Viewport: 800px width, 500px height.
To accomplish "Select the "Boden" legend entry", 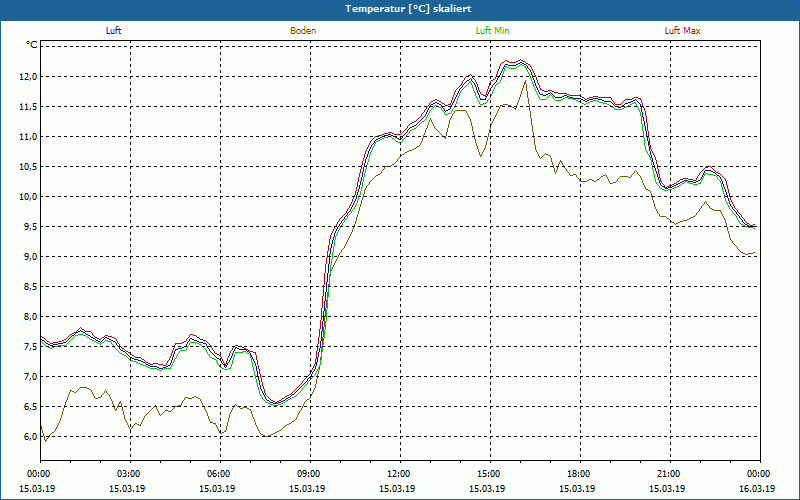I will click(303, 31).
